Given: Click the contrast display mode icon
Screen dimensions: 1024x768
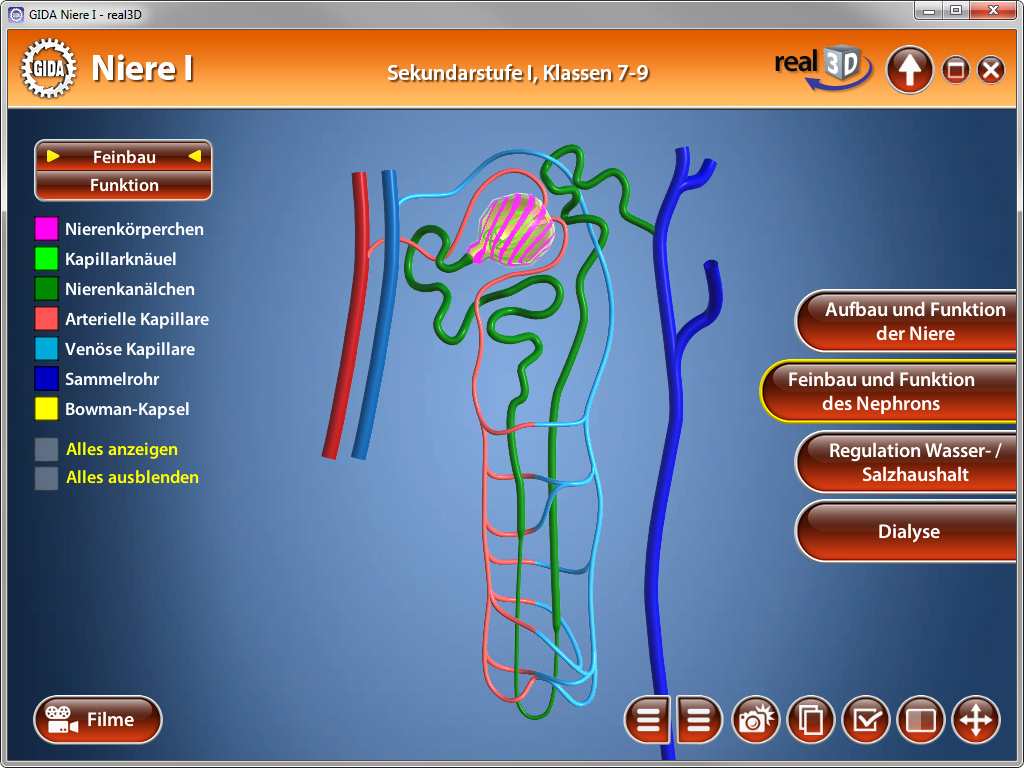Looking at the screenshot, I should click(920, 720).
